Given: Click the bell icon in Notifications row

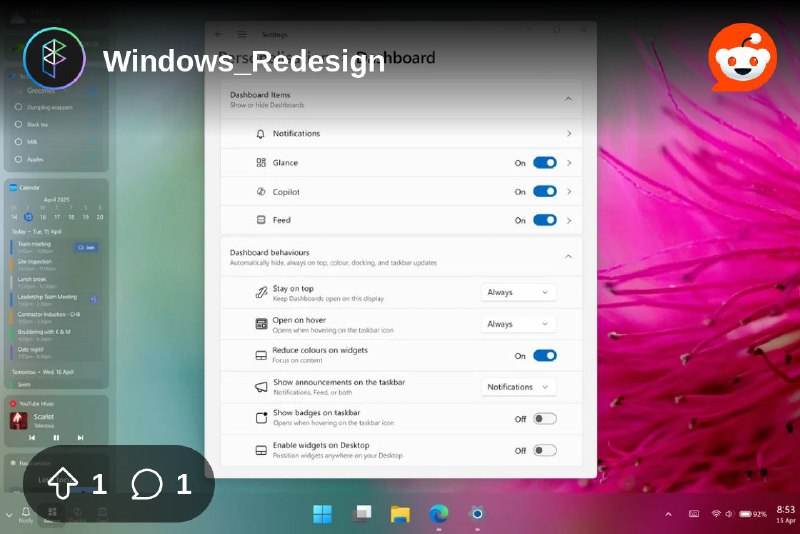Looking at the screenshot, I should [x=260, y=134].
